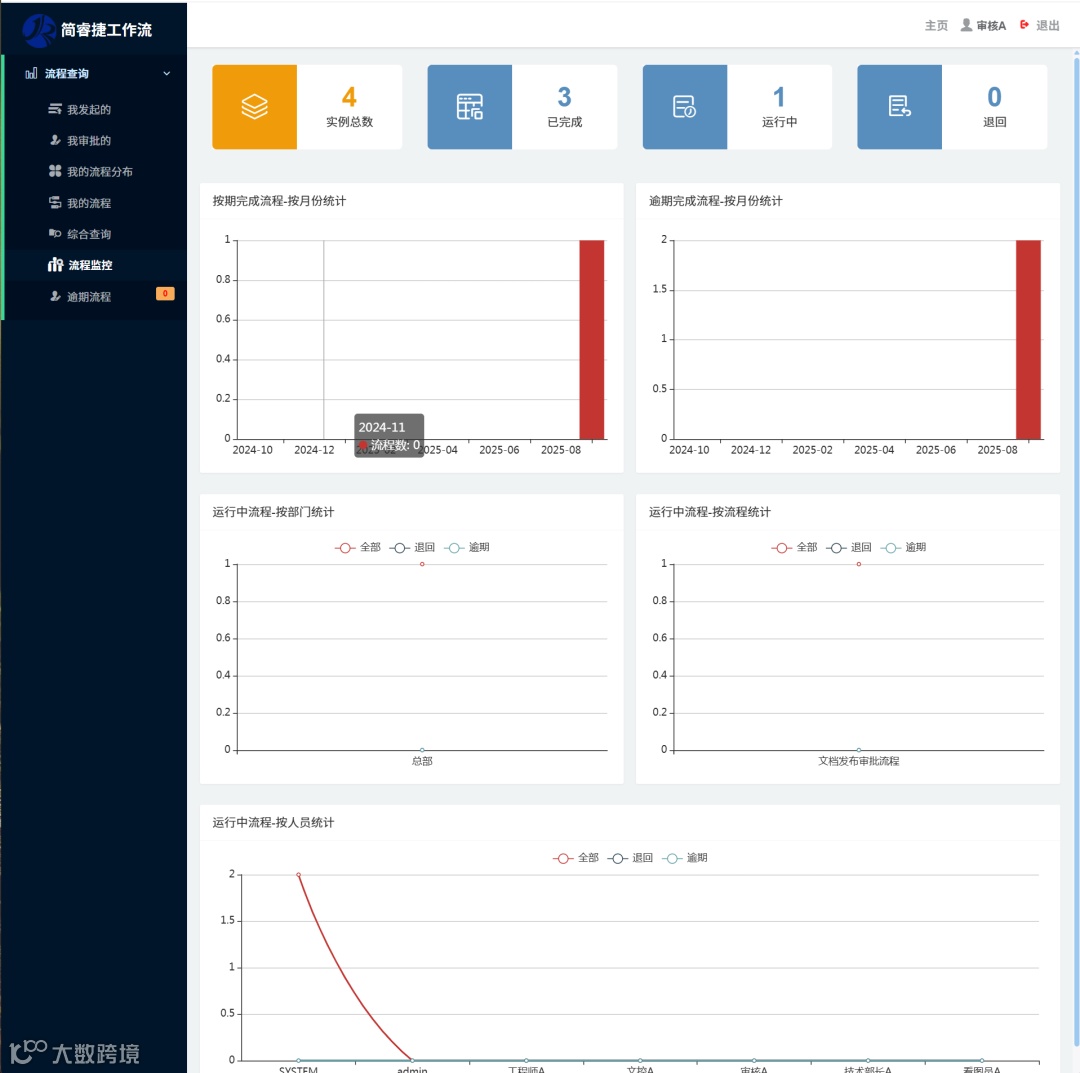Click the 总部 data point at value 1

[x=422, y=564]
